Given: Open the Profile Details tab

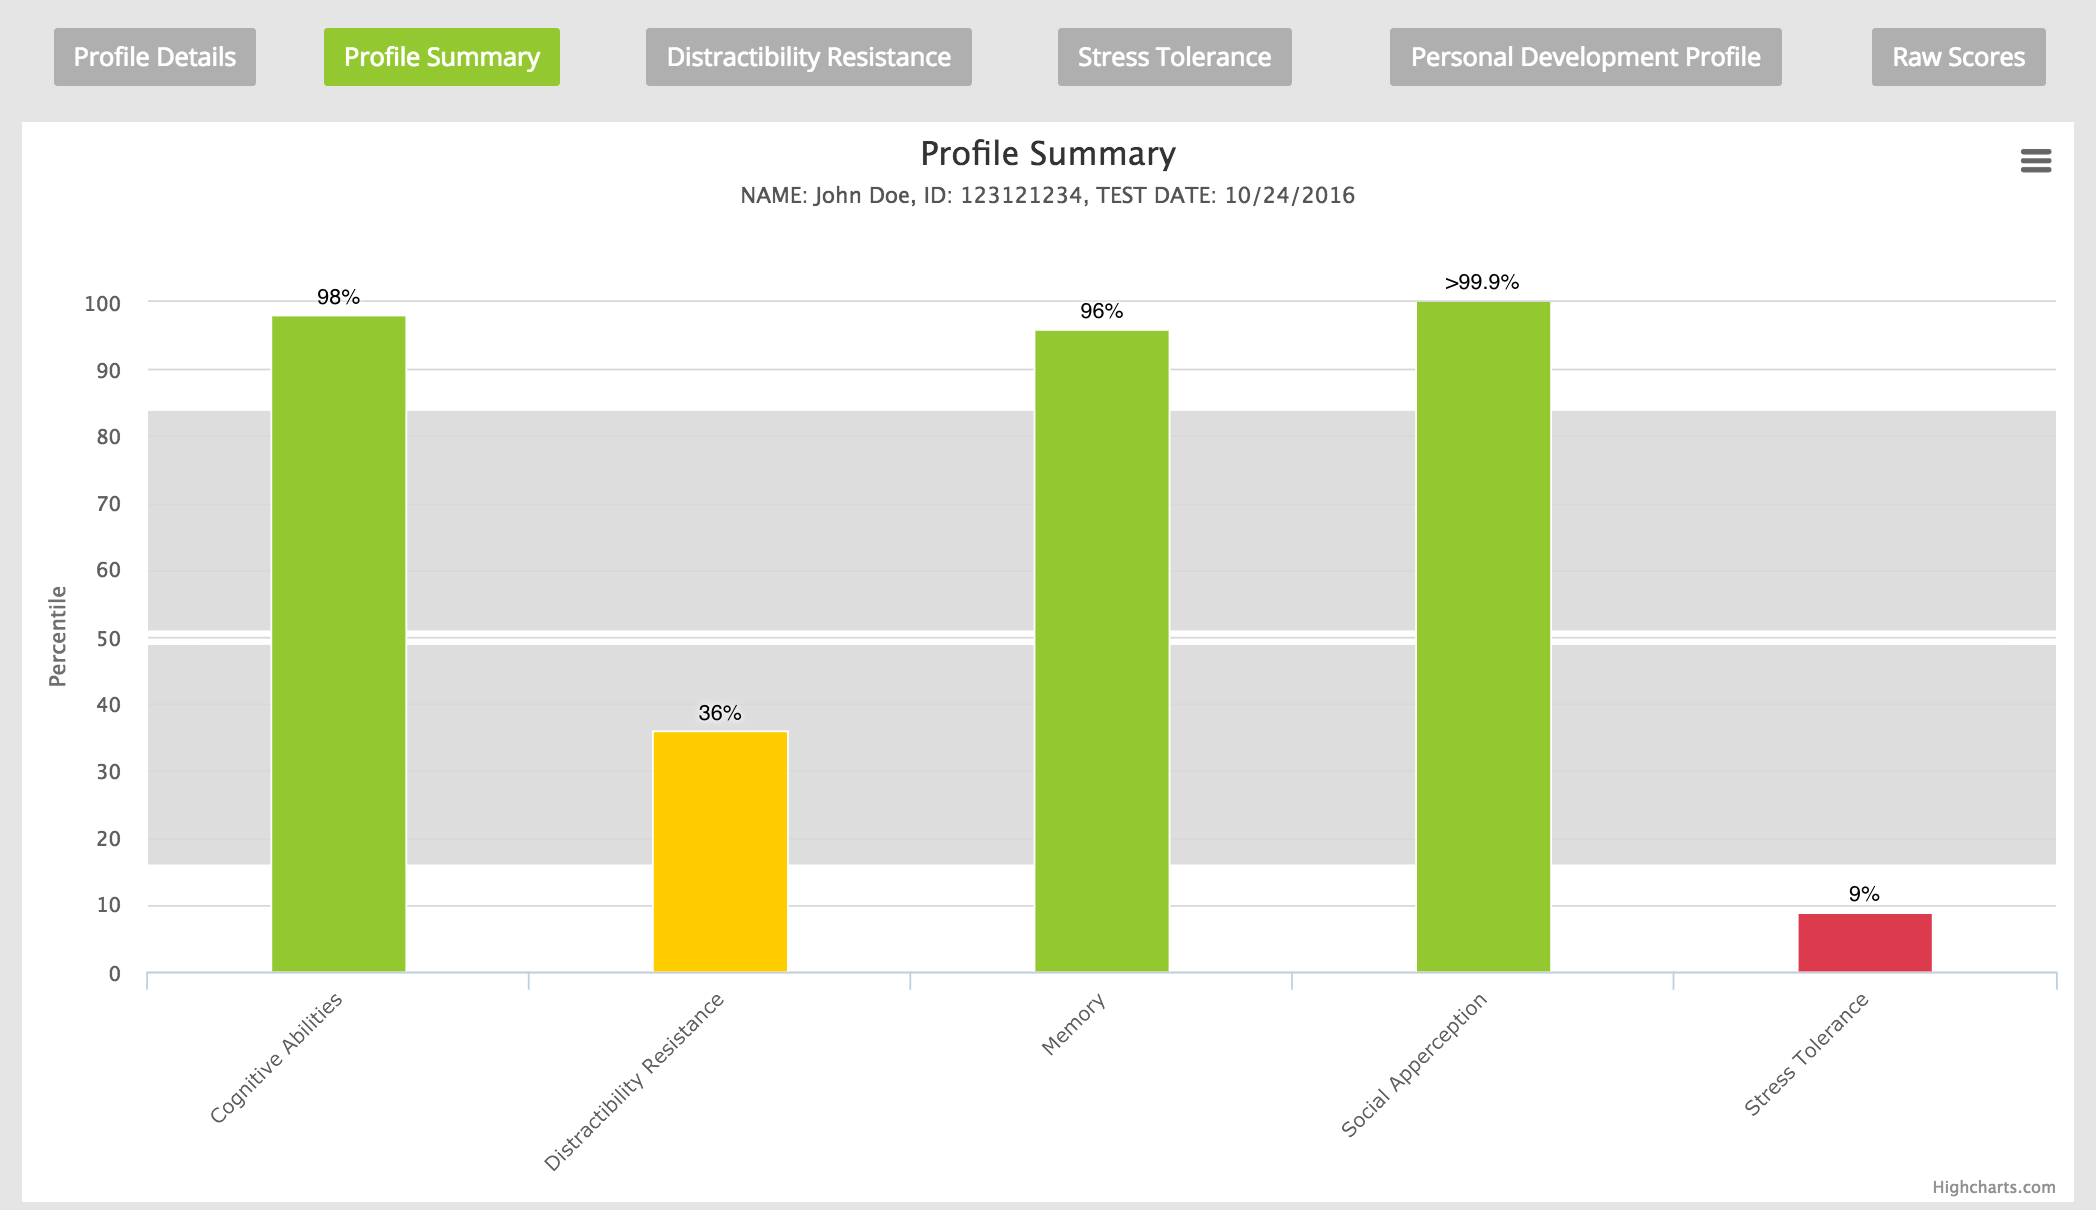Looking at the screenshot, I should click(x=155, y=57).
